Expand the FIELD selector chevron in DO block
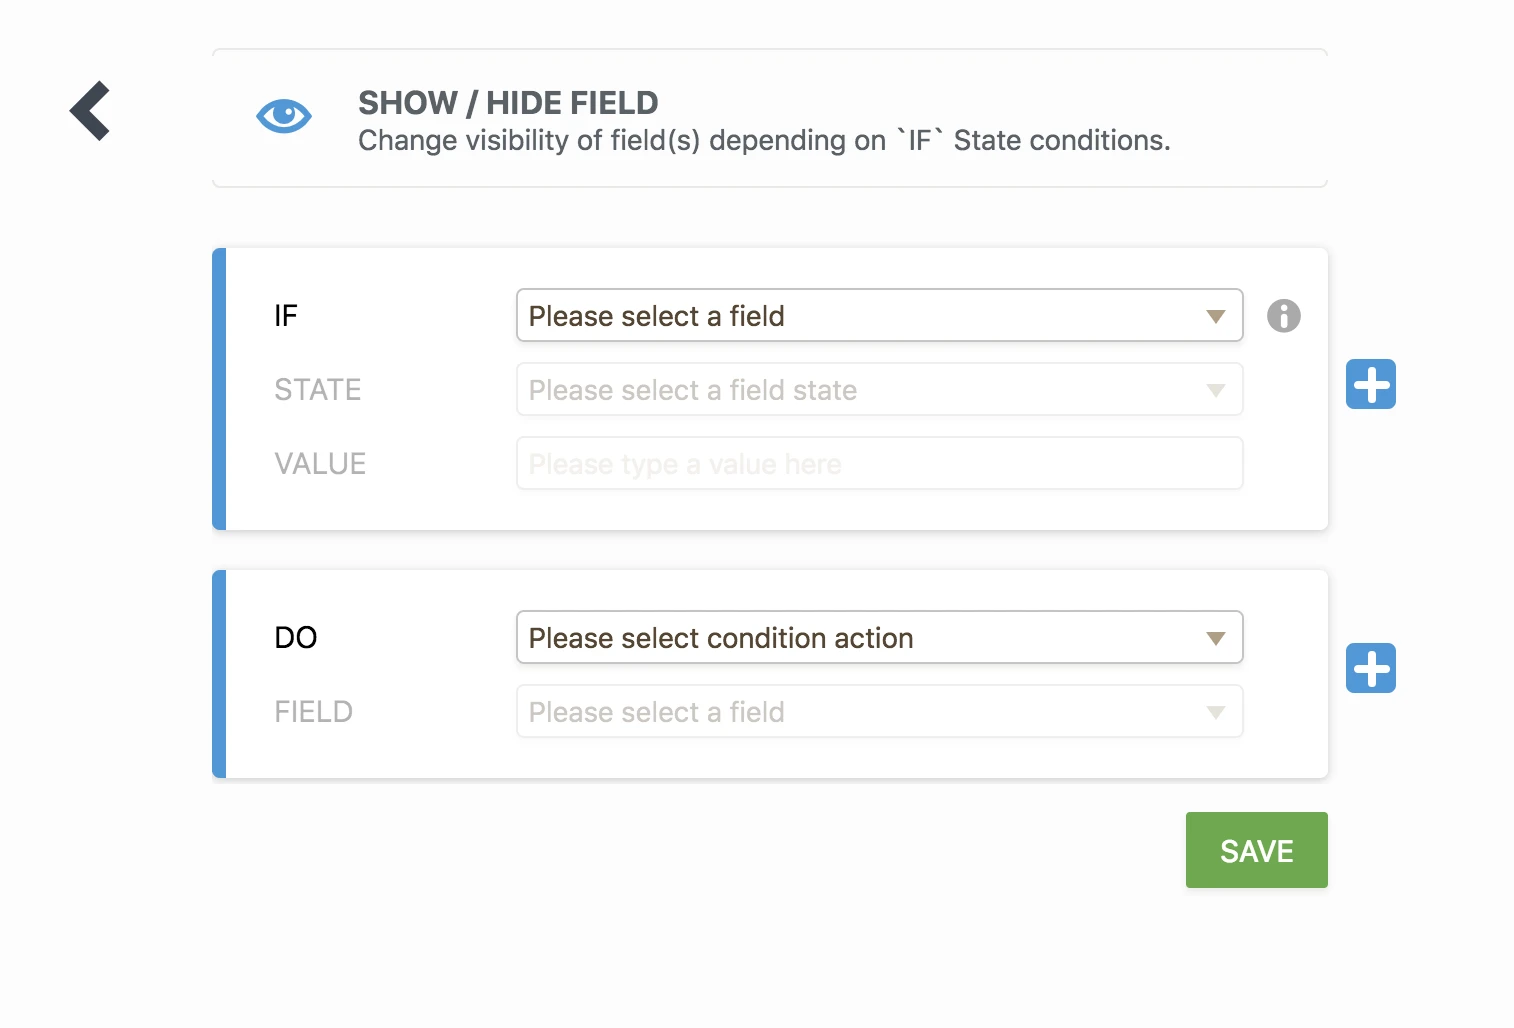 pyautogui.click(x=1216, y=711)
